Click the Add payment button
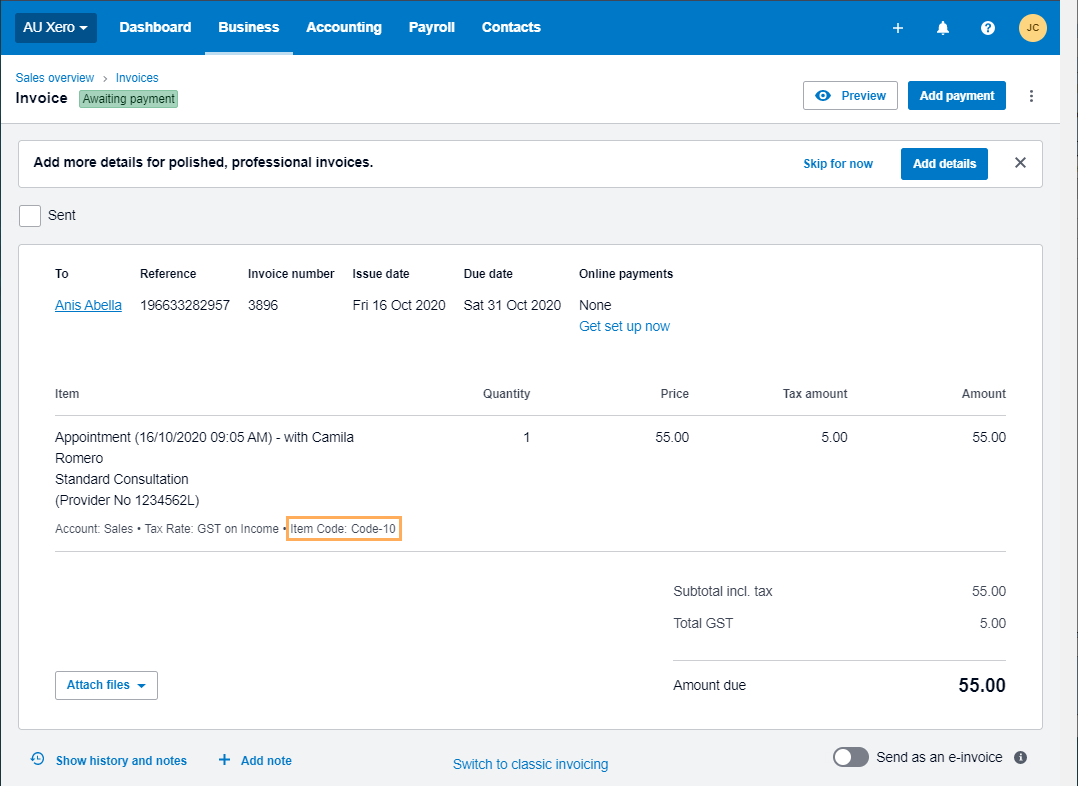This screenshot has width=1078, height=786. [956, 96]
